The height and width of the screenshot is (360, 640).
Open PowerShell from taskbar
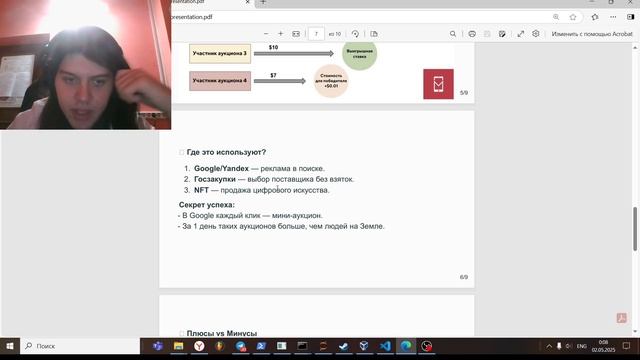[261, 346]
